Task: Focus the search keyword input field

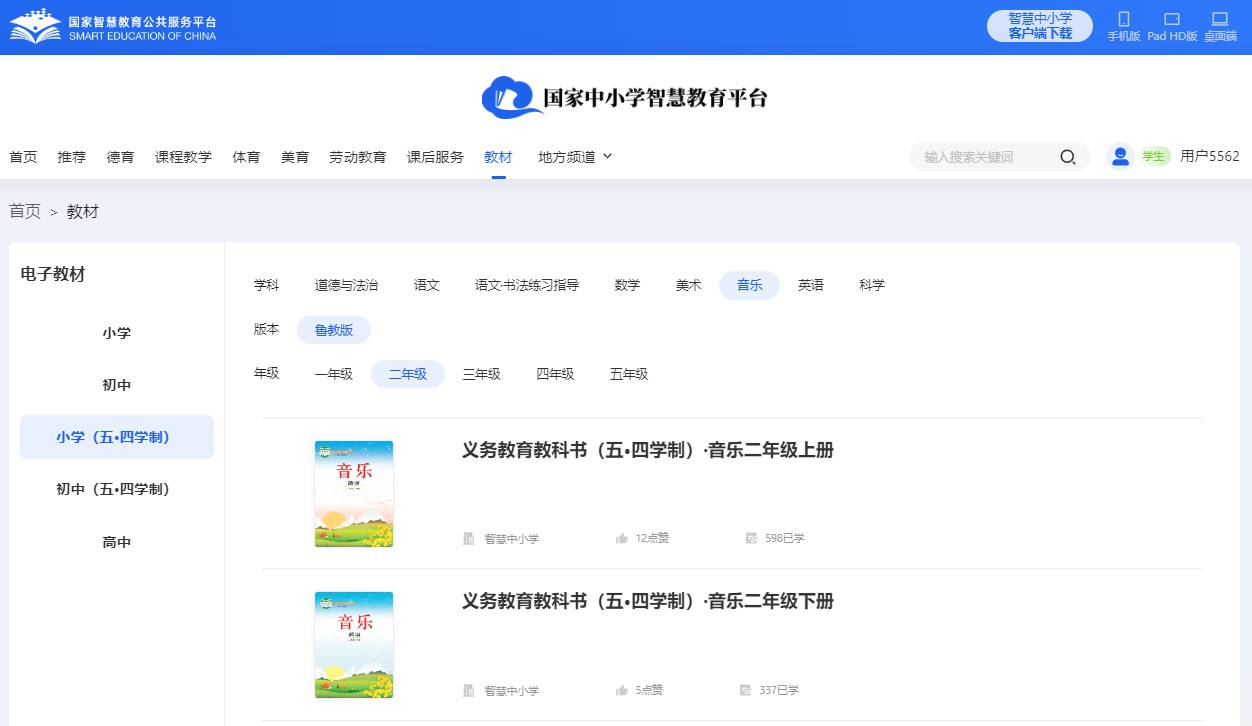Action: click(x=985, y=157)
